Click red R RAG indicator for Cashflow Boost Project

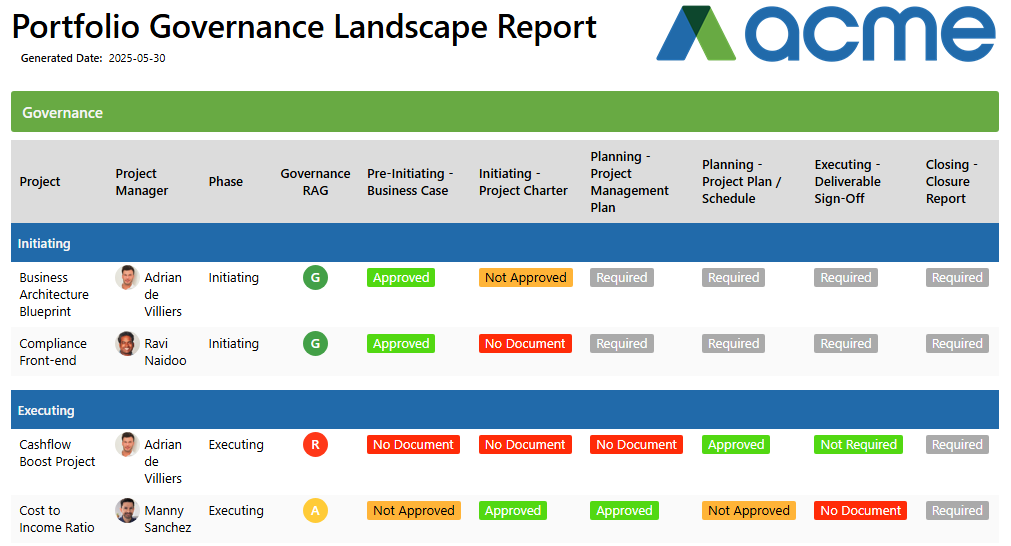coord(315,445)
